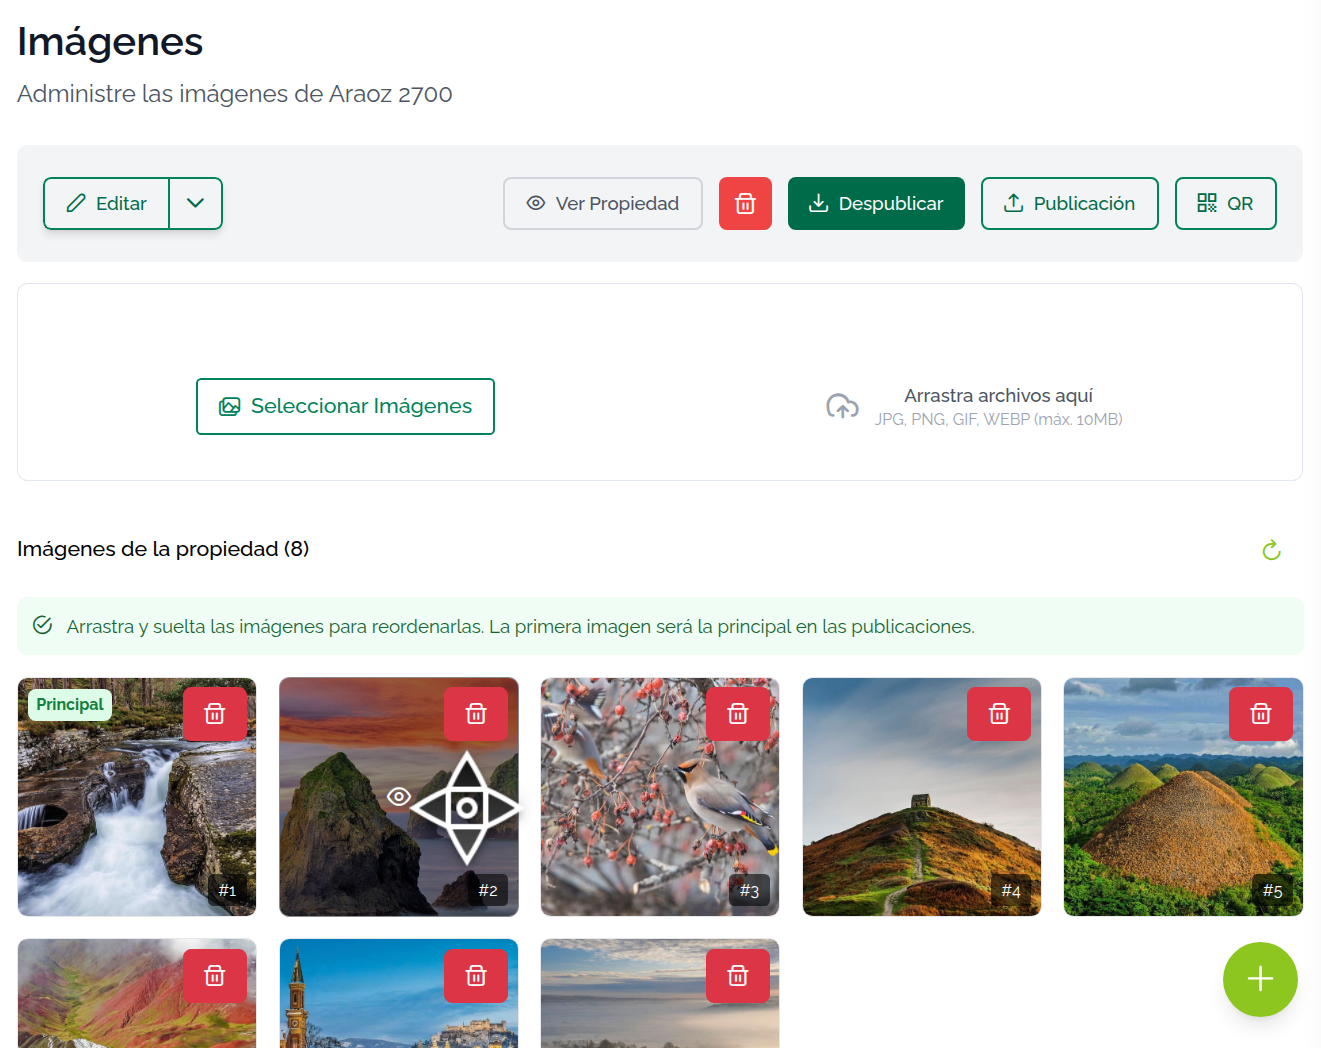Image resolution: width=1321 pixels, height=1048 pixels.
Task: Delete image #3 with its trash icon
Action: (x=738, y=714)
